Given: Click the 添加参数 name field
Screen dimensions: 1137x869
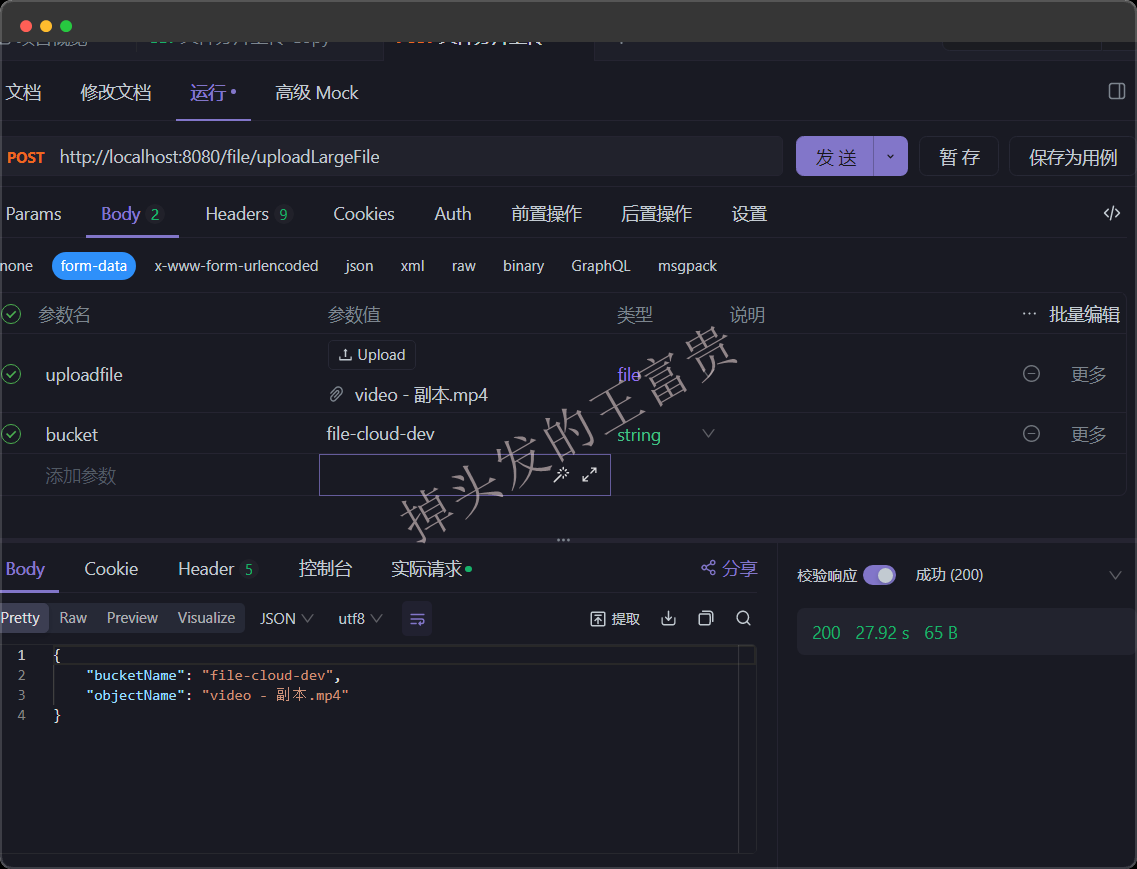Looking at the screenshot, I should click(x=80, y=476).
